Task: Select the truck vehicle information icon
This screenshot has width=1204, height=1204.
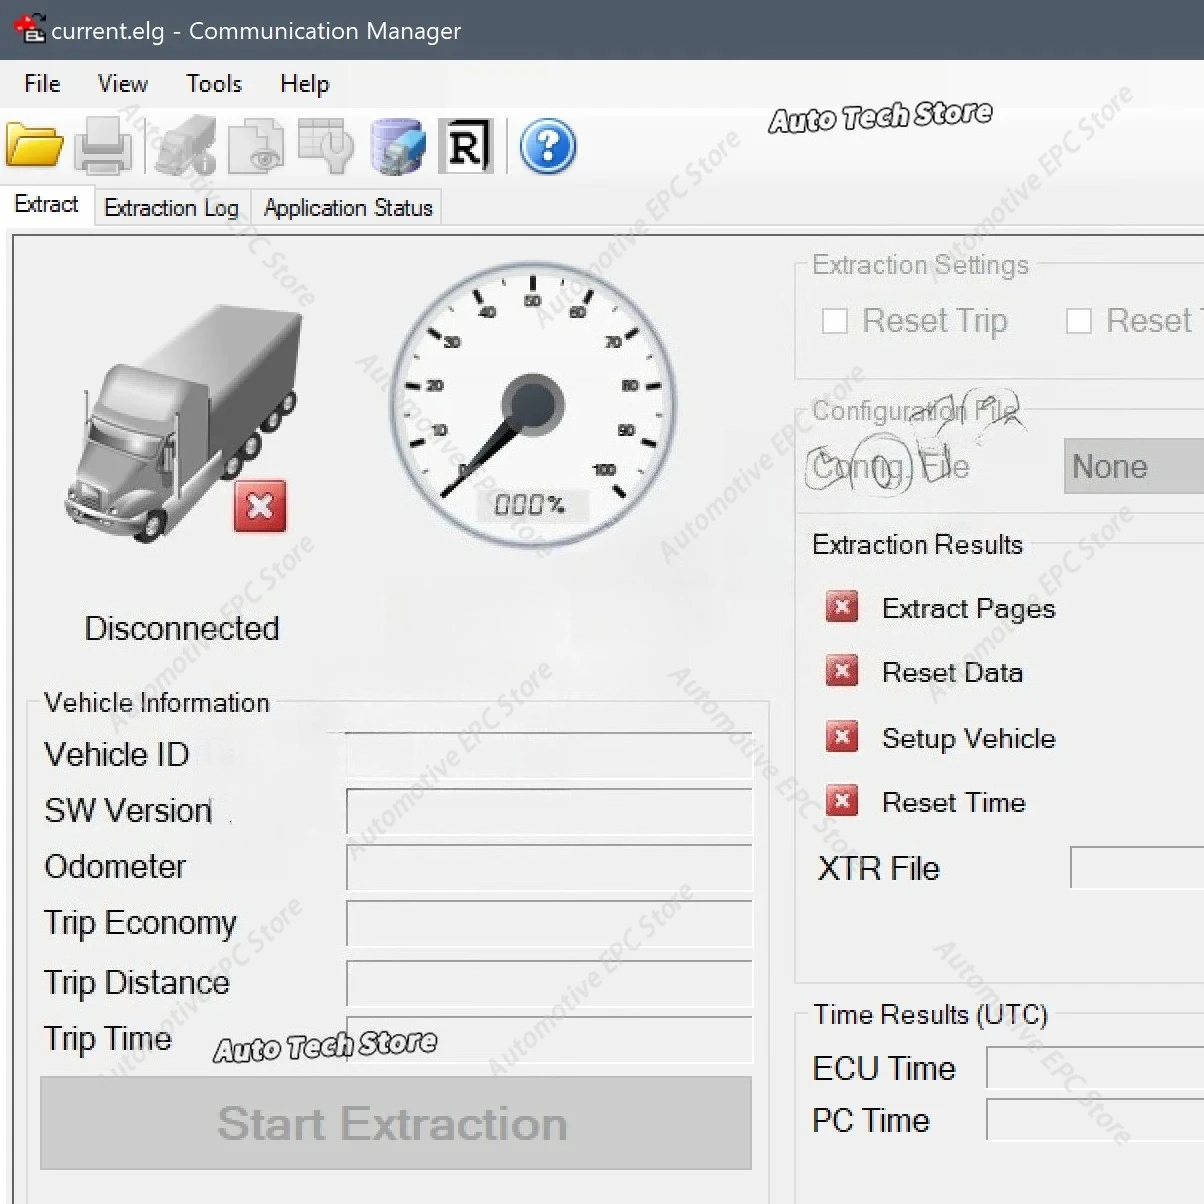Action: point(186,146)
